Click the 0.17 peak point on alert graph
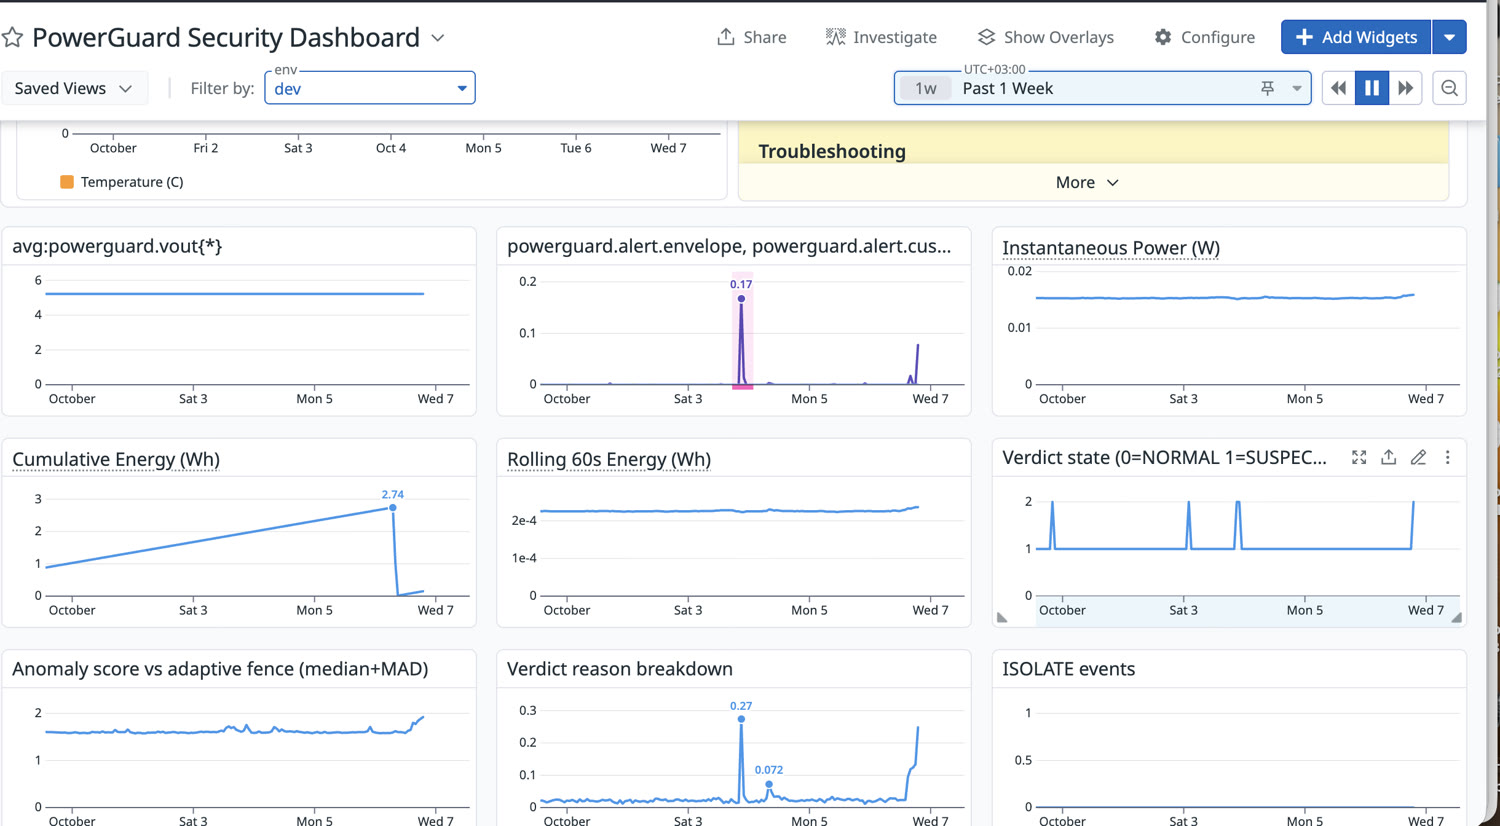The height and width of the screenshot is (826, 1500). click(x=741, y=298)
